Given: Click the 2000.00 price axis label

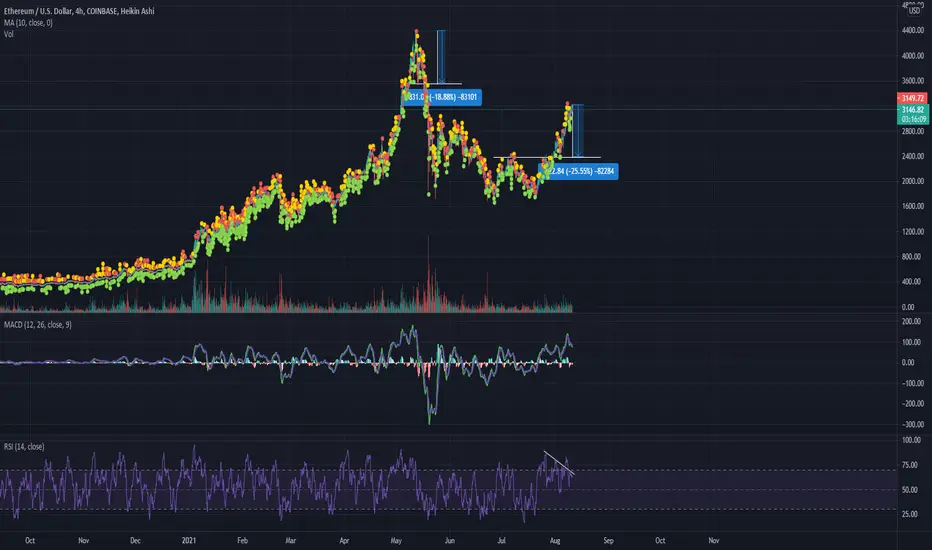Looking at the screenshot, I should coord(912,181).
